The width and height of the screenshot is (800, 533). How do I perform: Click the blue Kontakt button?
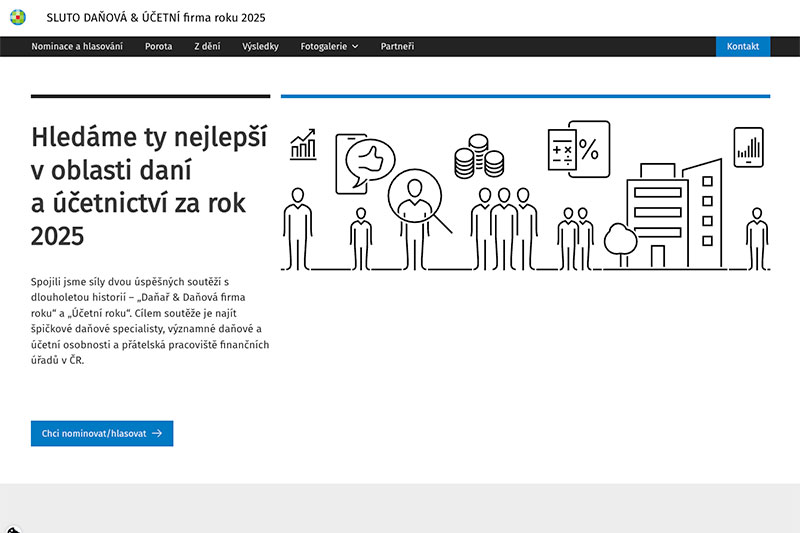coord(742,46)
